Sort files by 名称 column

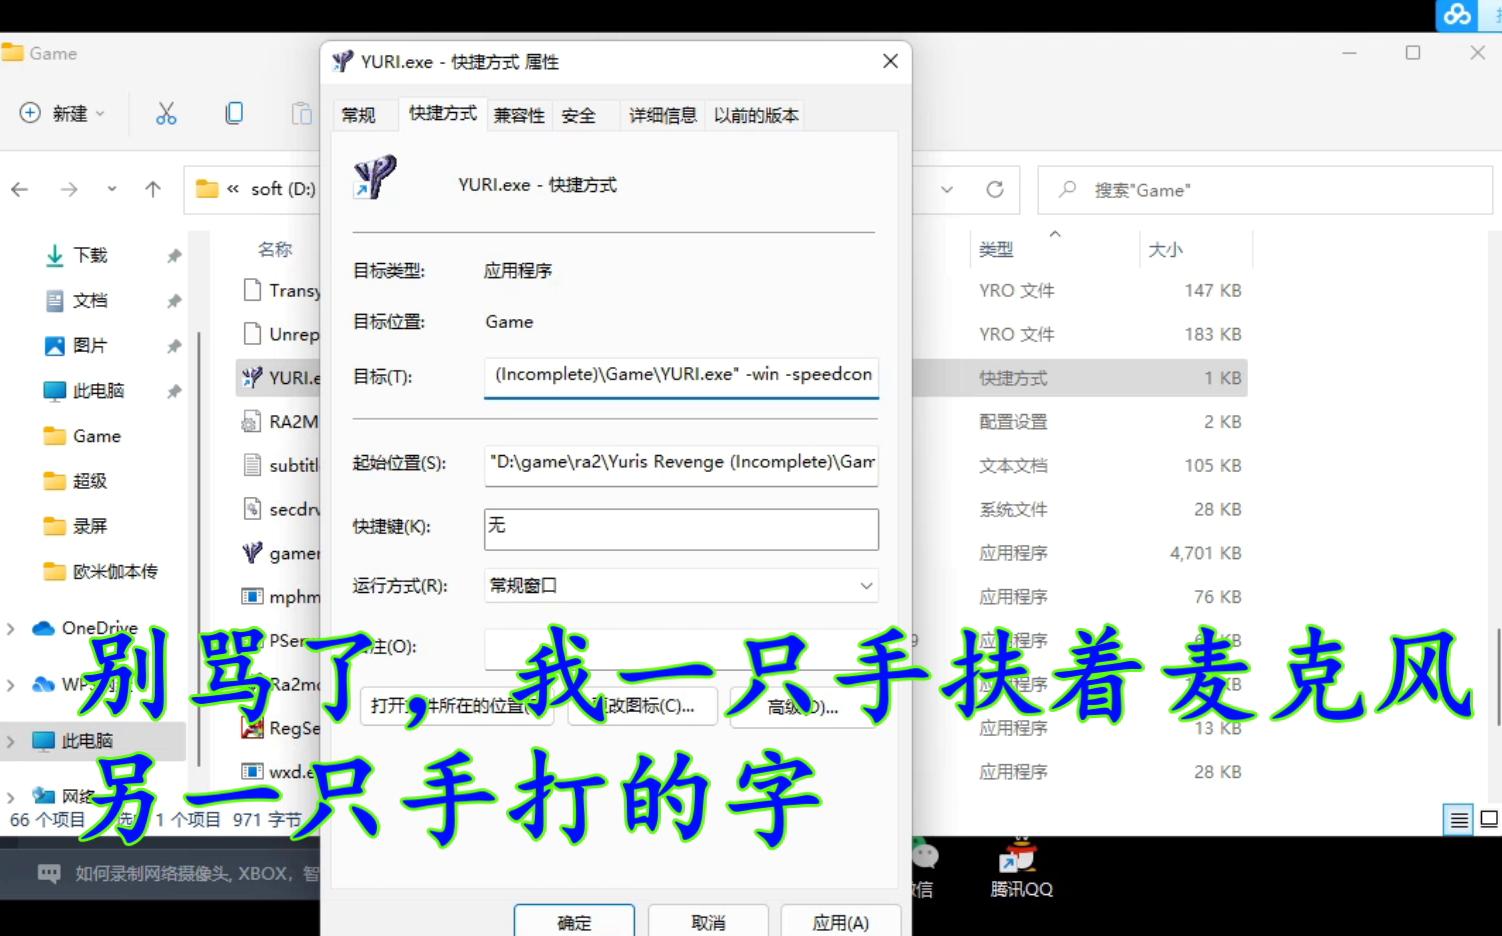275,250
